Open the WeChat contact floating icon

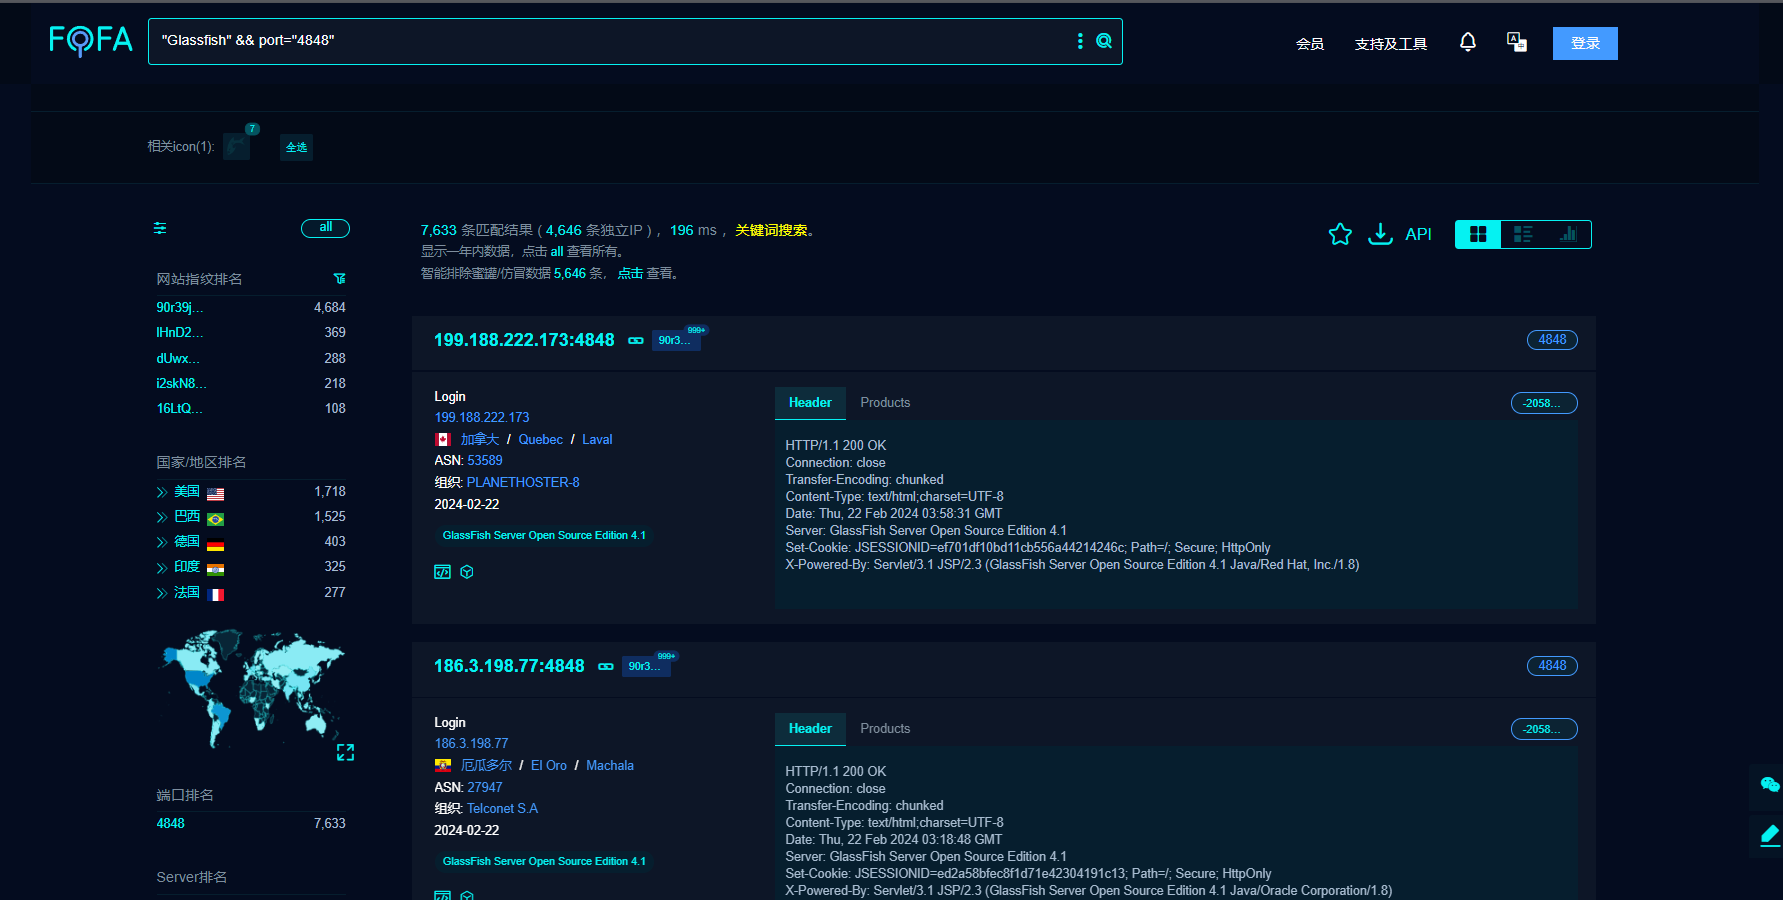coord(1769,785)
